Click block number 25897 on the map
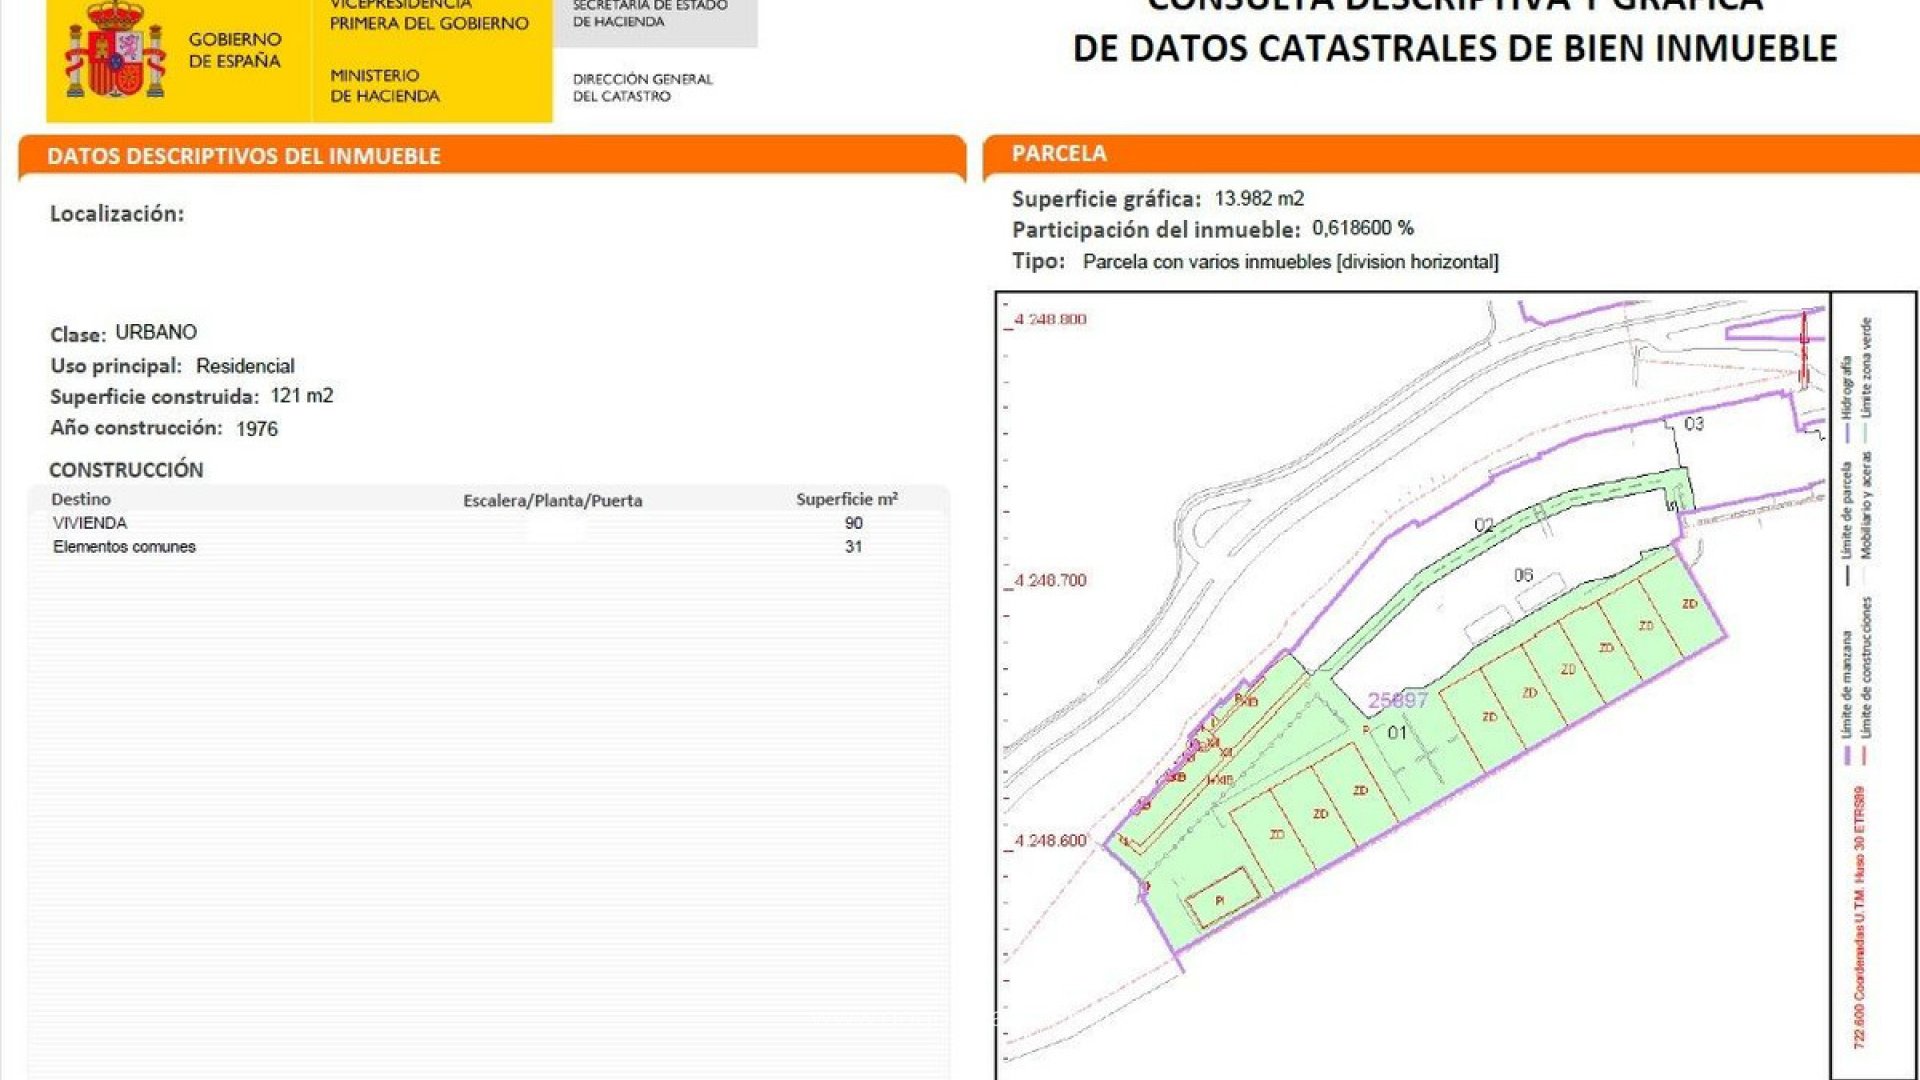 point(1397,701)
